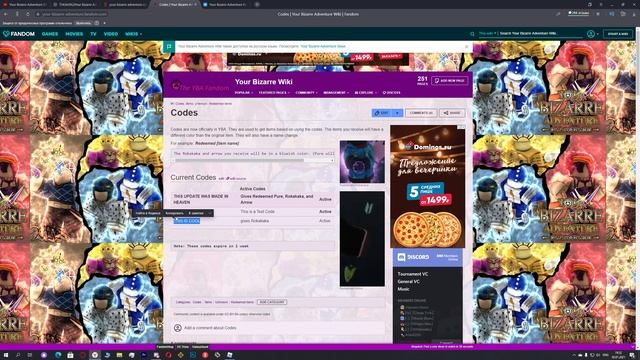Screen dimensions: 640x360
Task: Open the Windows Start menu
Action: [6, 355]
